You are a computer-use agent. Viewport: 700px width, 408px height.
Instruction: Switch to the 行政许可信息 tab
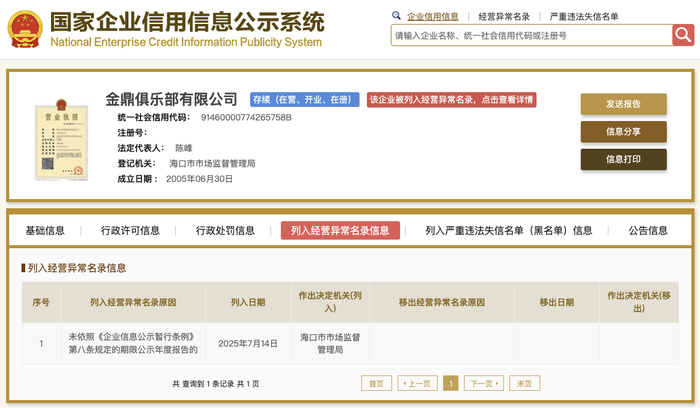(130, 230)
